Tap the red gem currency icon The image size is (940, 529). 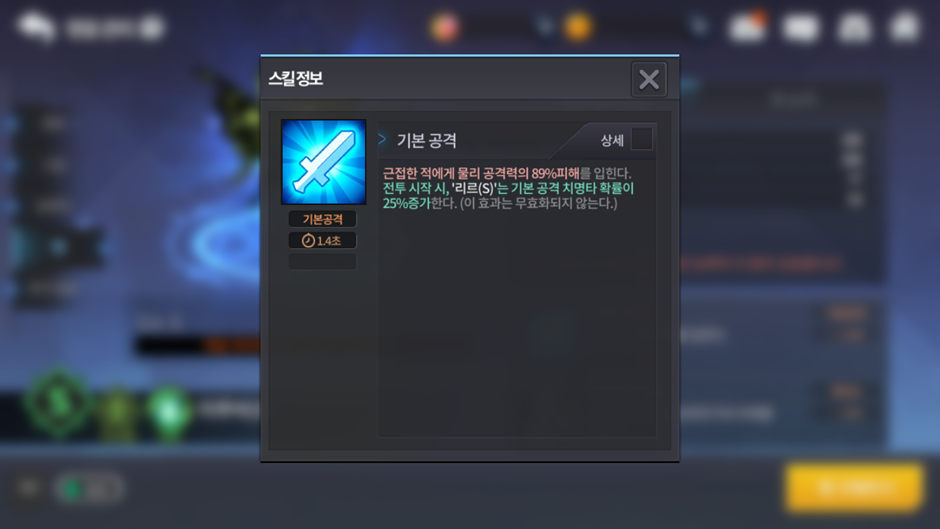coord(444,27)
